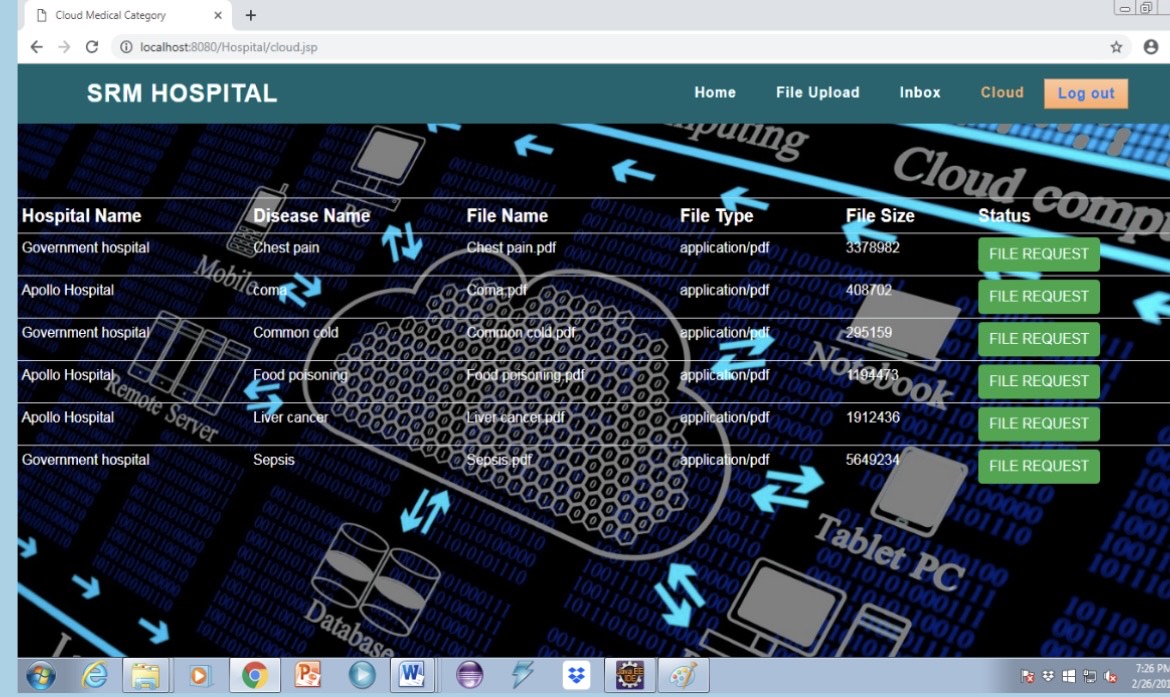This screenshot has height=697, width=1170.
Task: Click FILE REQUEST for Common cold
Action: [x=1039, y=339]
